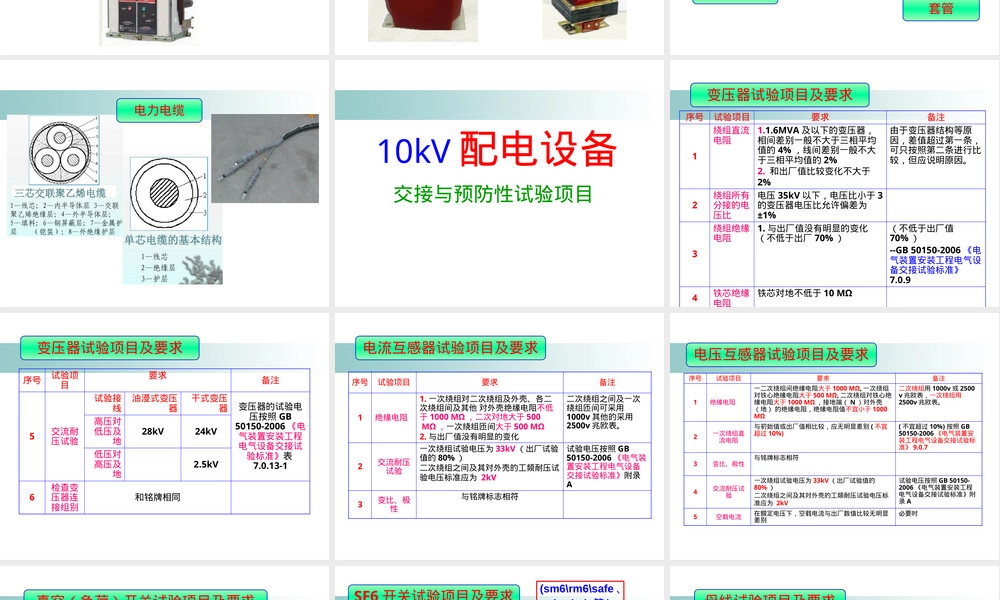The image size is (1000, 600).
Task: Click the 母线试验项目及要求 heading
Action: click(x=768, y=596)
